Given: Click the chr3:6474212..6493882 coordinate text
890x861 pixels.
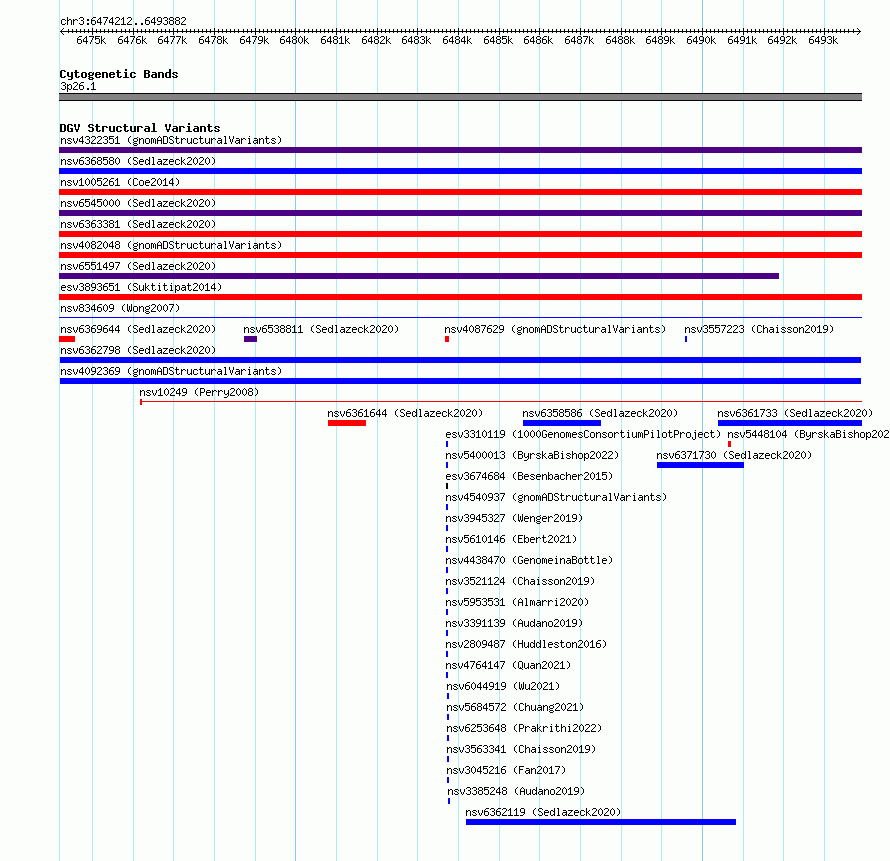Looking at the screenshot, I should coord(123,21).
